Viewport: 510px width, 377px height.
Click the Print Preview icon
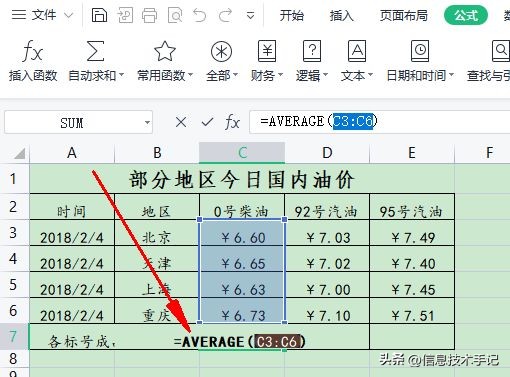coord(175,15)
